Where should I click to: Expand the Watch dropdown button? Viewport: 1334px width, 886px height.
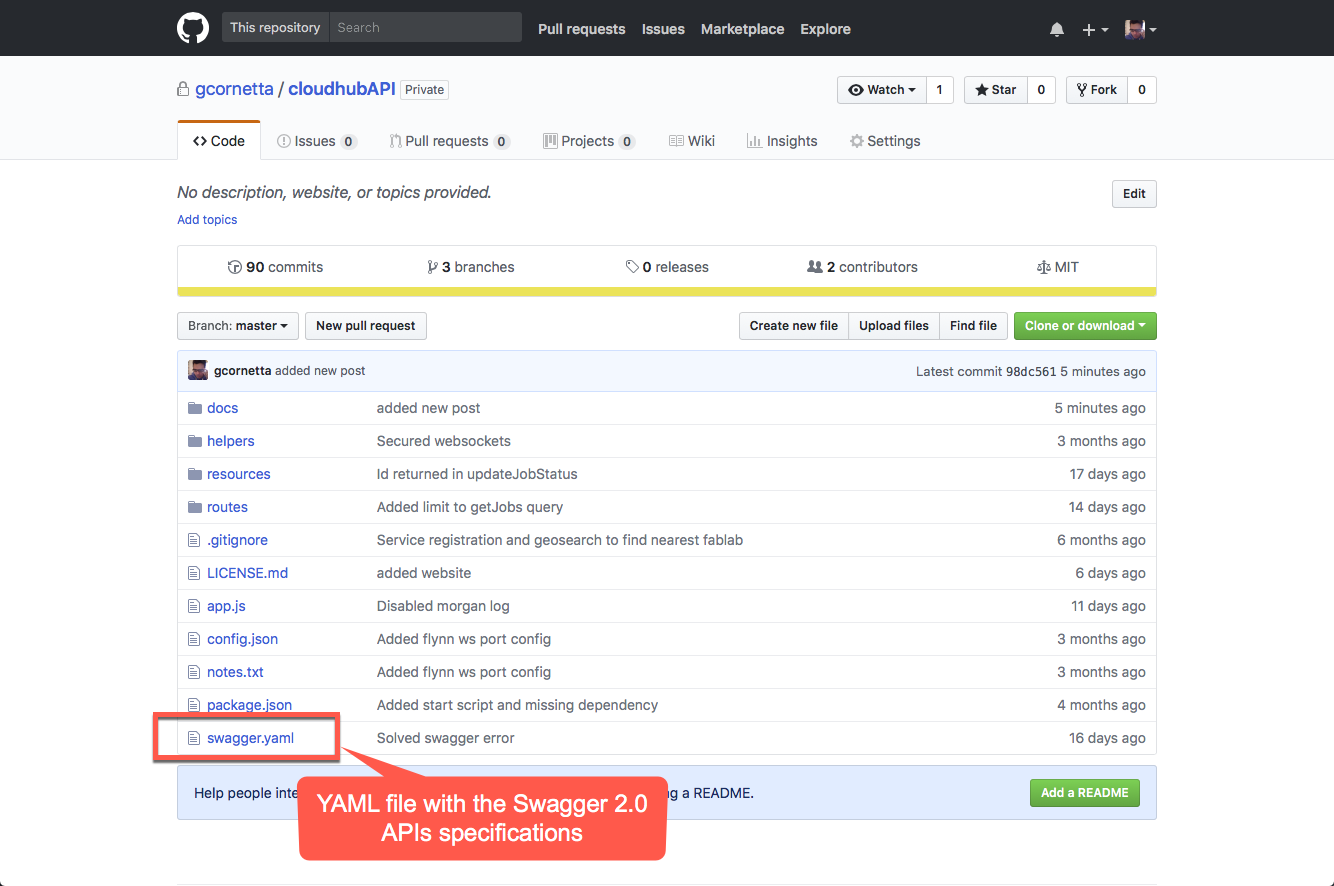coord(882,90)
